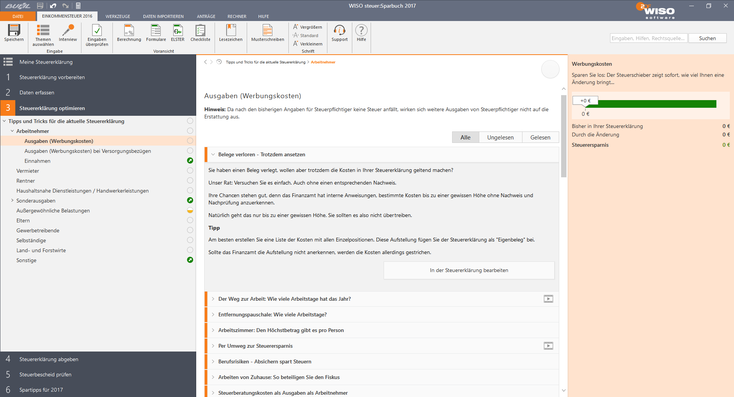The height and width of the screenshot is (397, 734).
Task: Start the Interview mode
Action: coord(68,33)
